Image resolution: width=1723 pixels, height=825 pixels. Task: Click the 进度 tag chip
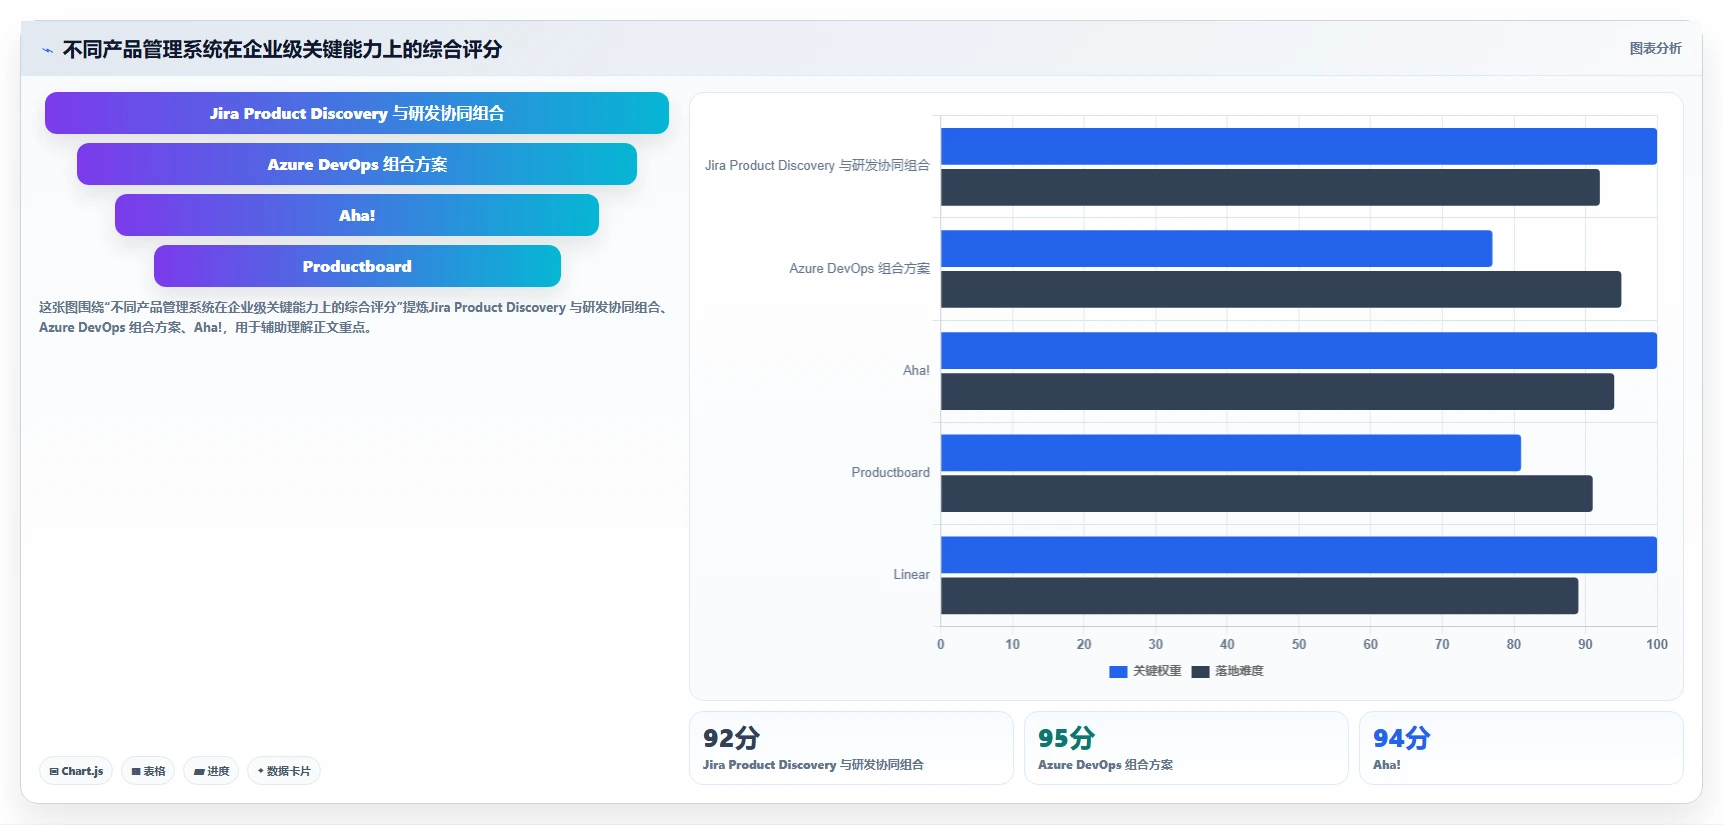pyautogui.click(x=211, y=771)
